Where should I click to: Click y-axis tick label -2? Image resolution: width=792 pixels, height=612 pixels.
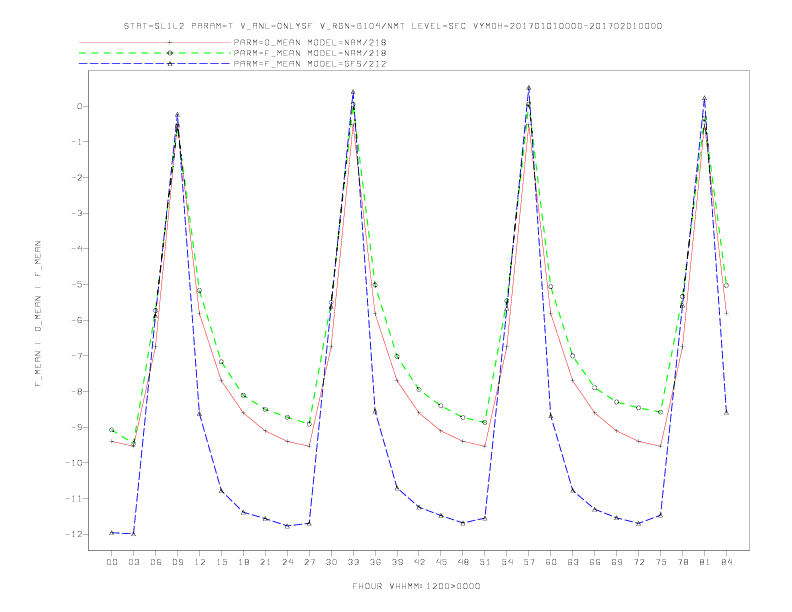coord(76,177)
